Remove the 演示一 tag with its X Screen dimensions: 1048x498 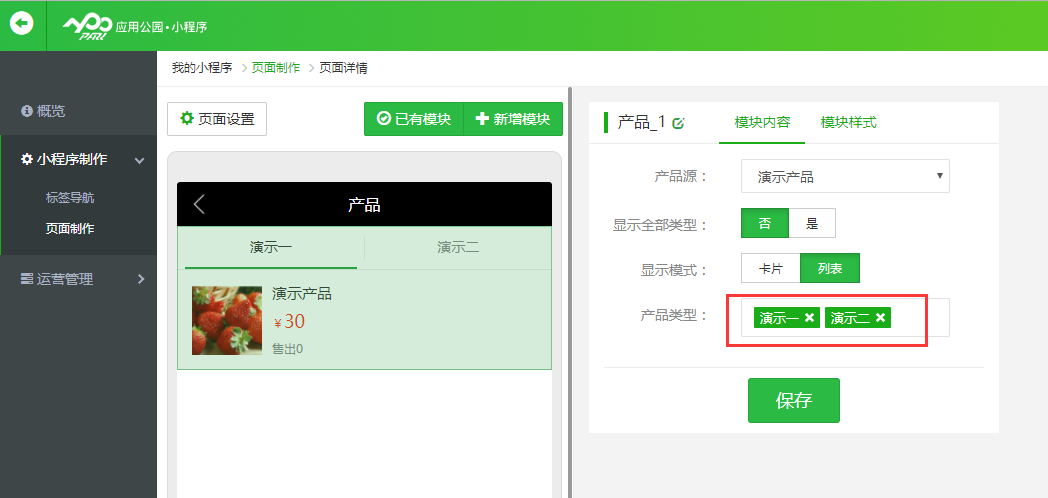pos(809,318)
